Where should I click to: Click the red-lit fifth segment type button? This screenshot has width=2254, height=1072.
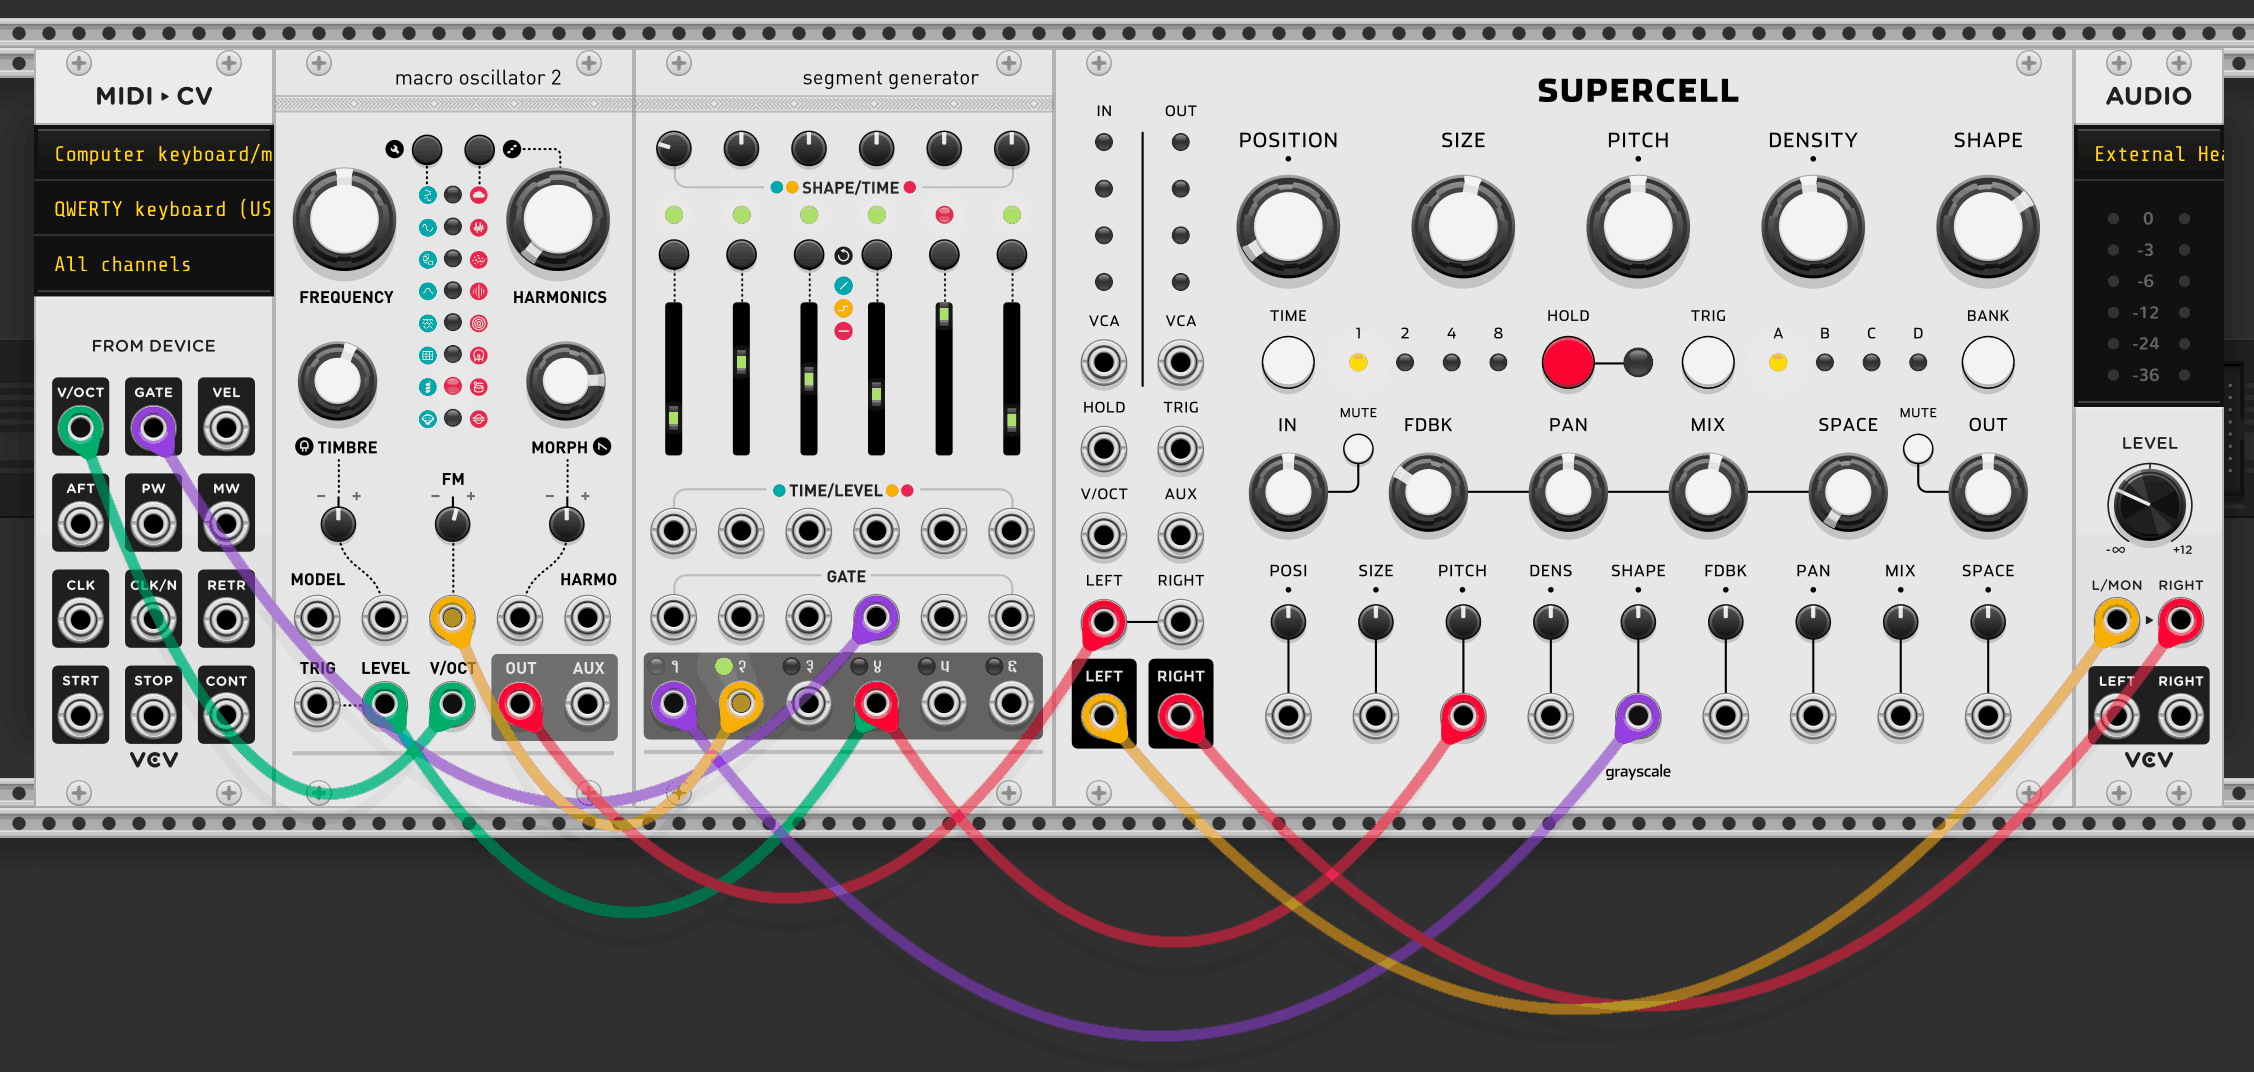point(944,255)
